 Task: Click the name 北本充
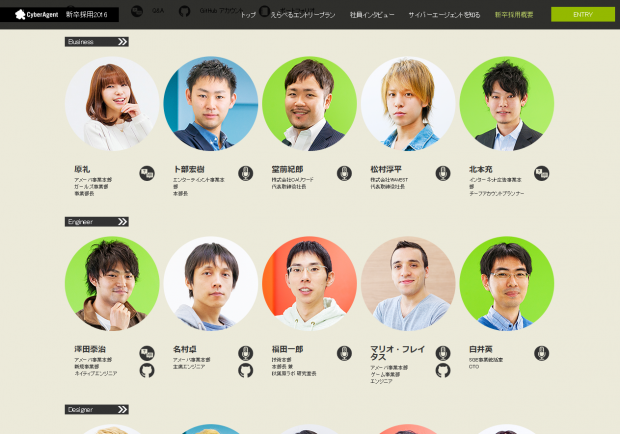(x=481, y=169)
